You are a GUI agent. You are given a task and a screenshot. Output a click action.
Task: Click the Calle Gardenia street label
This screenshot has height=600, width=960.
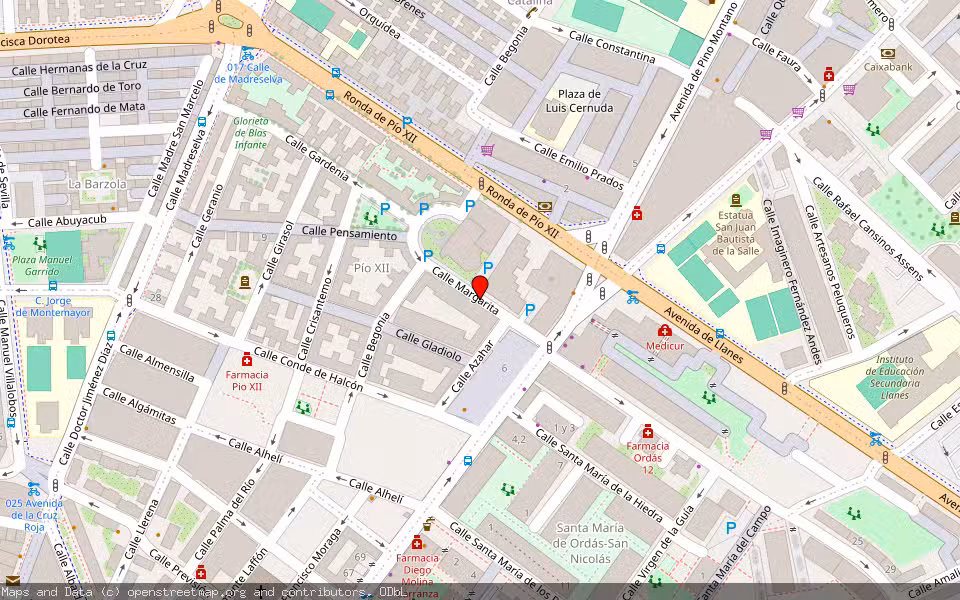317,158
